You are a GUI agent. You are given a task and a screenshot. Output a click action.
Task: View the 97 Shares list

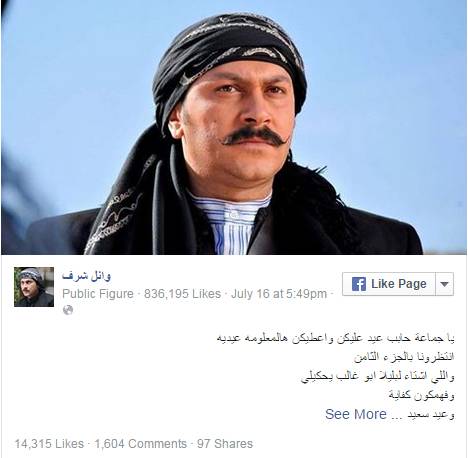[x=225, y=444]
